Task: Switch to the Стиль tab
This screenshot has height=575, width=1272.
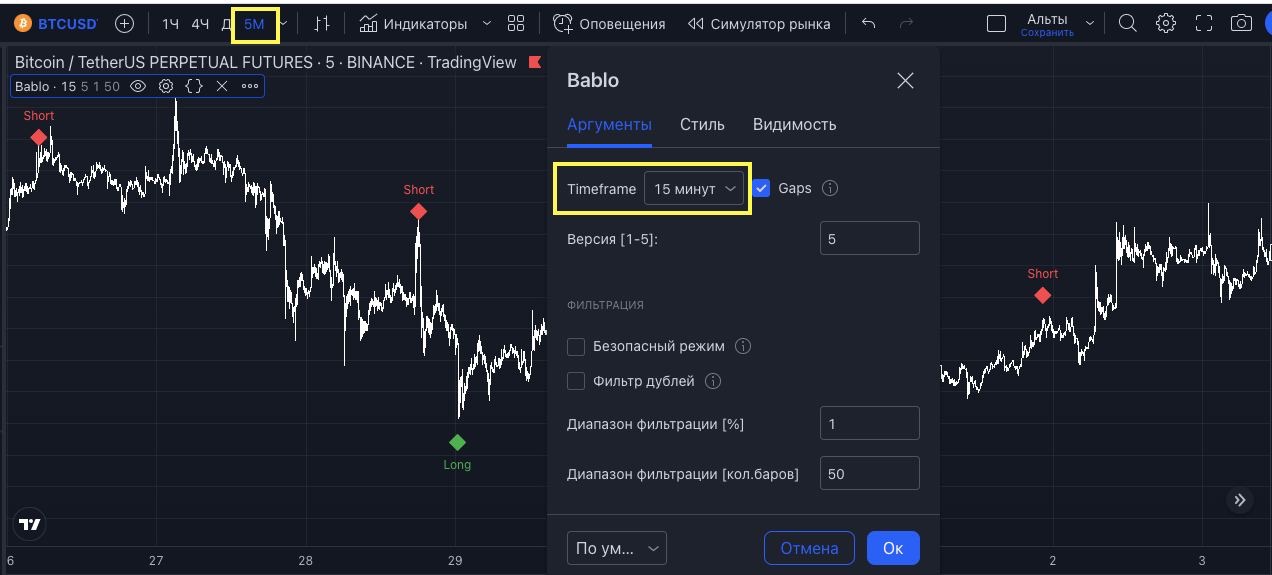Action: pyautogui.click(x=702, y=125)
